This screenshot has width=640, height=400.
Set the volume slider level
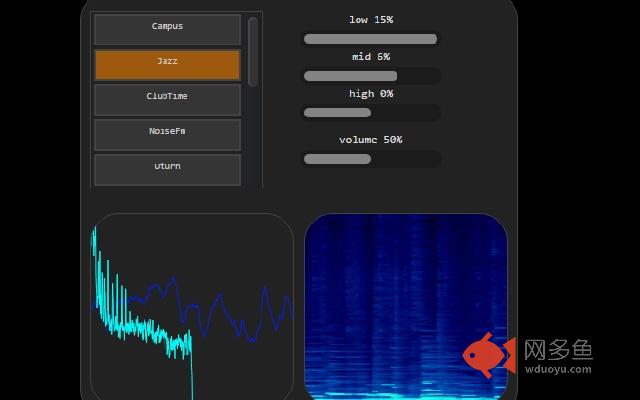pos(371,159)
